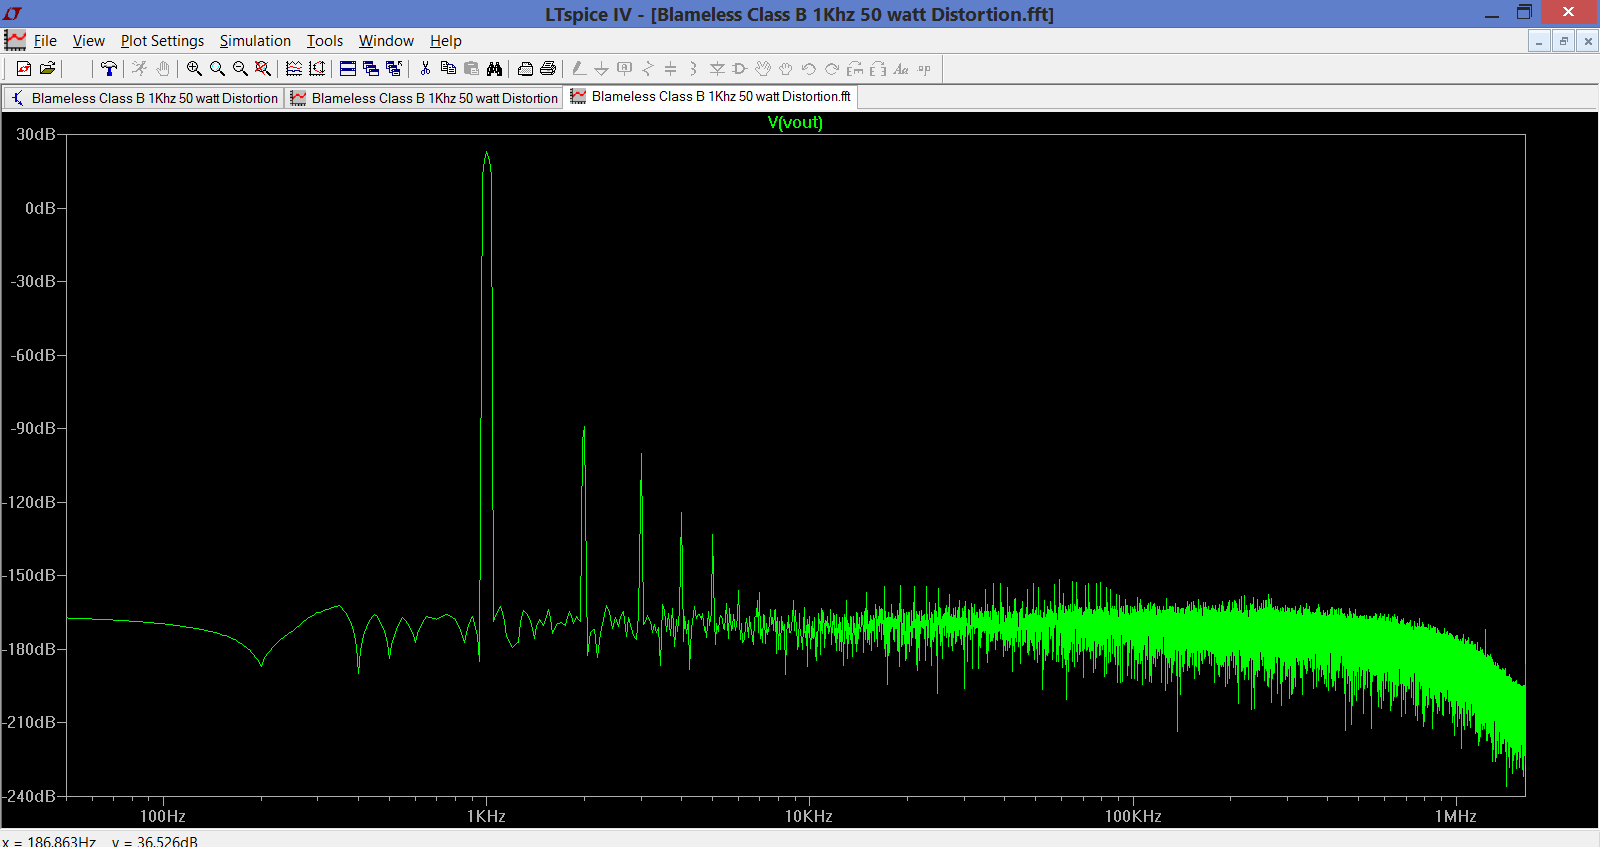This screenshot has width=1600, height=847.
Task: Cascade windows via toolbar icon
Action: (x=371, y=69)
